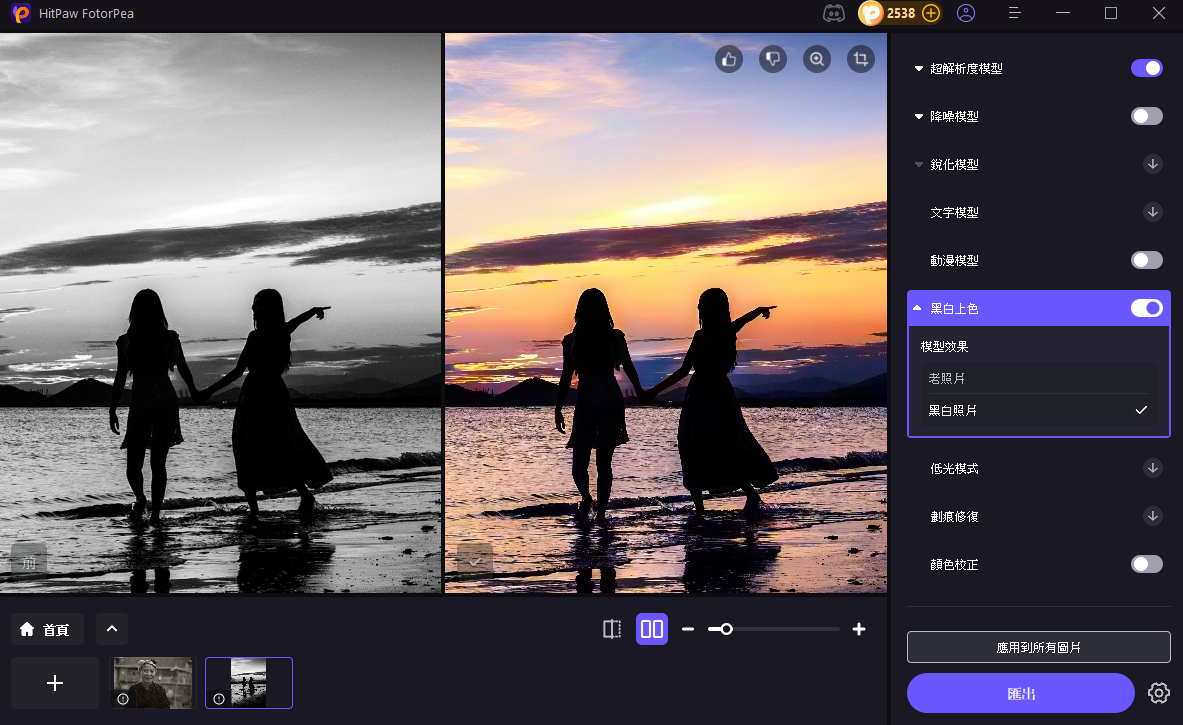This screenshot has width=1183, height=725.
Task: Open the crop tool icon
Action: pyautogui.click(x=860, y=60)
